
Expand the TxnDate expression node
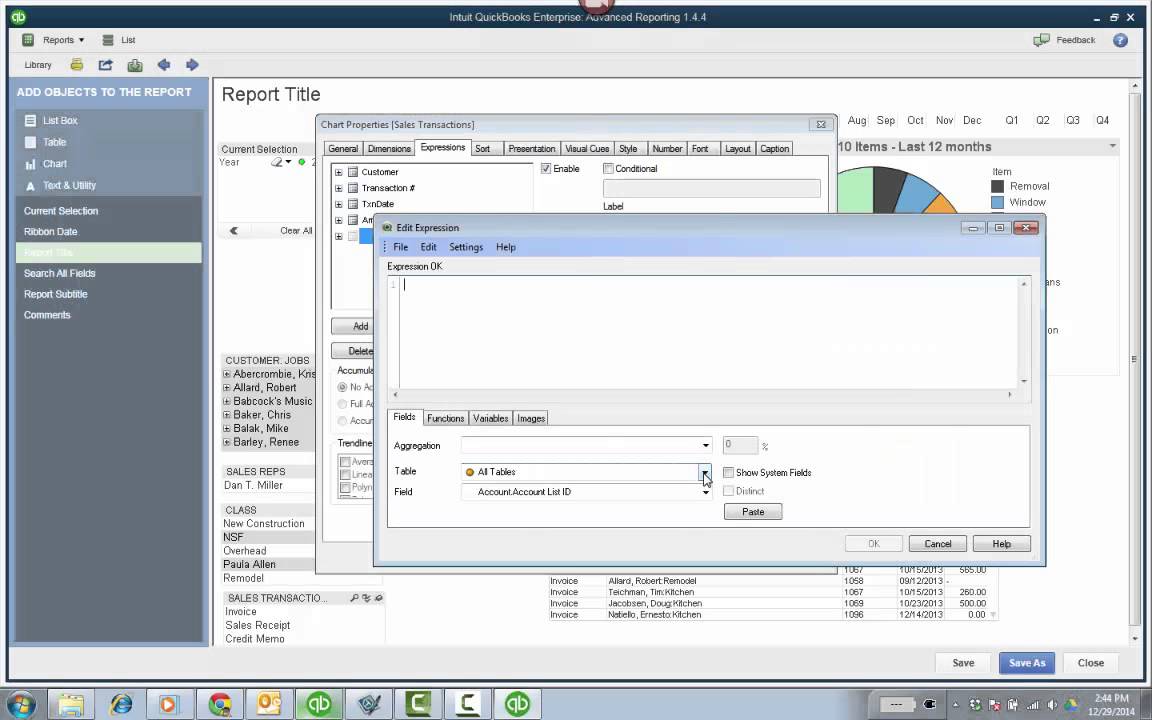pyautogui.click(x=339, y=204)
